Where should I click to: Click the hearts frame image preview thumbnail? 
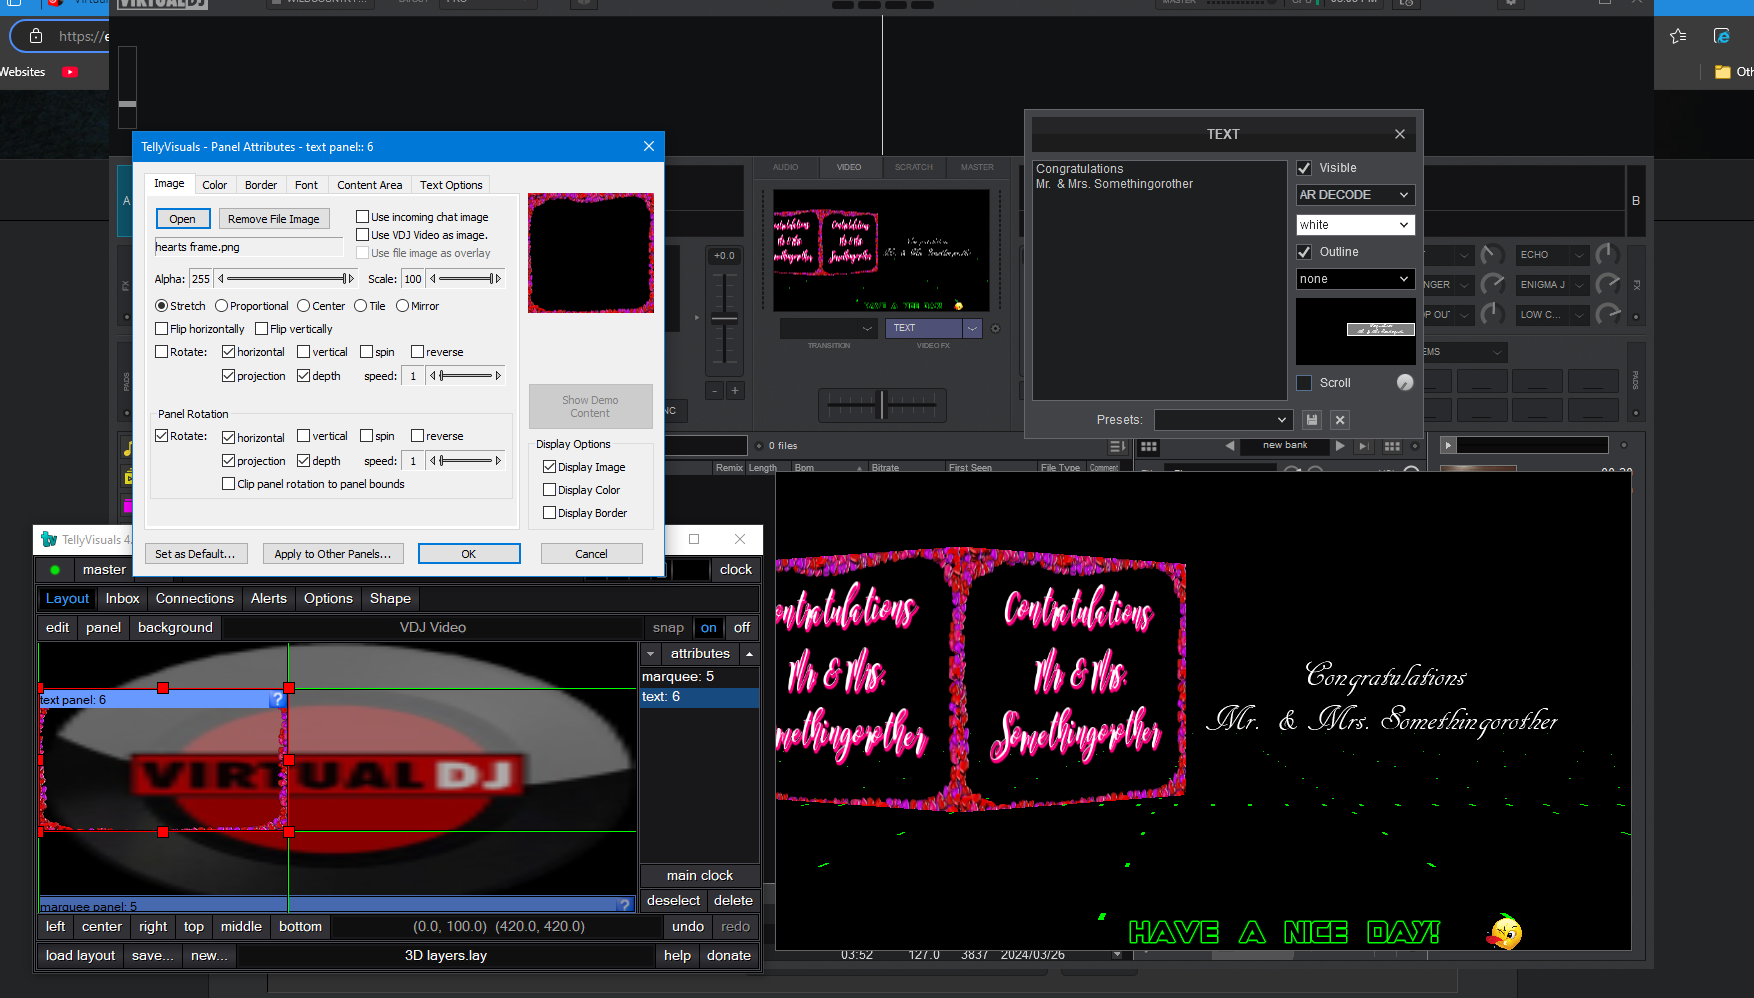590,253
